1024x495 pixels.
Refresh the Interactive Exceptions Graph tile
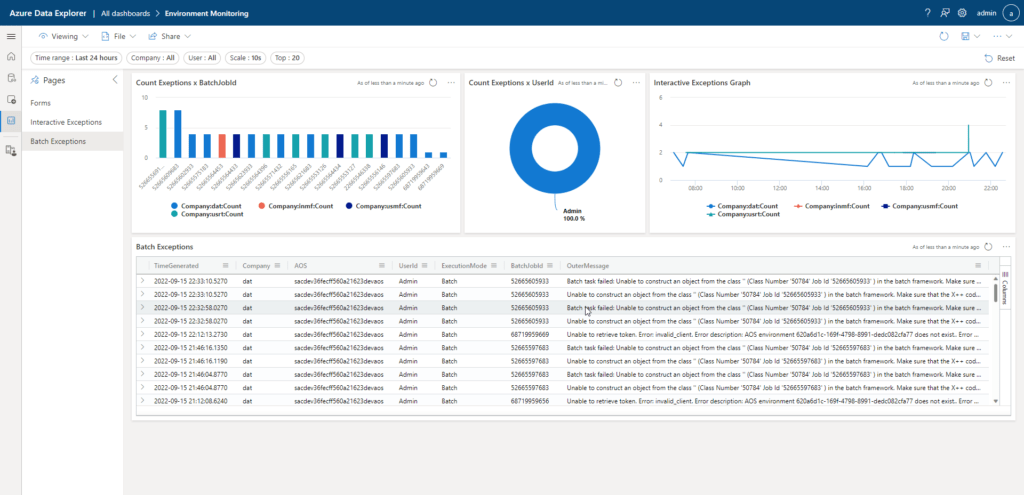988,83
